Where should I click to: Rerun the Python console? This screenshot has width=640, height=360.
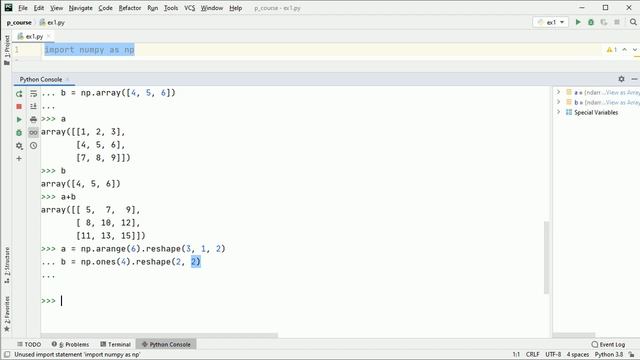point(19,94)
